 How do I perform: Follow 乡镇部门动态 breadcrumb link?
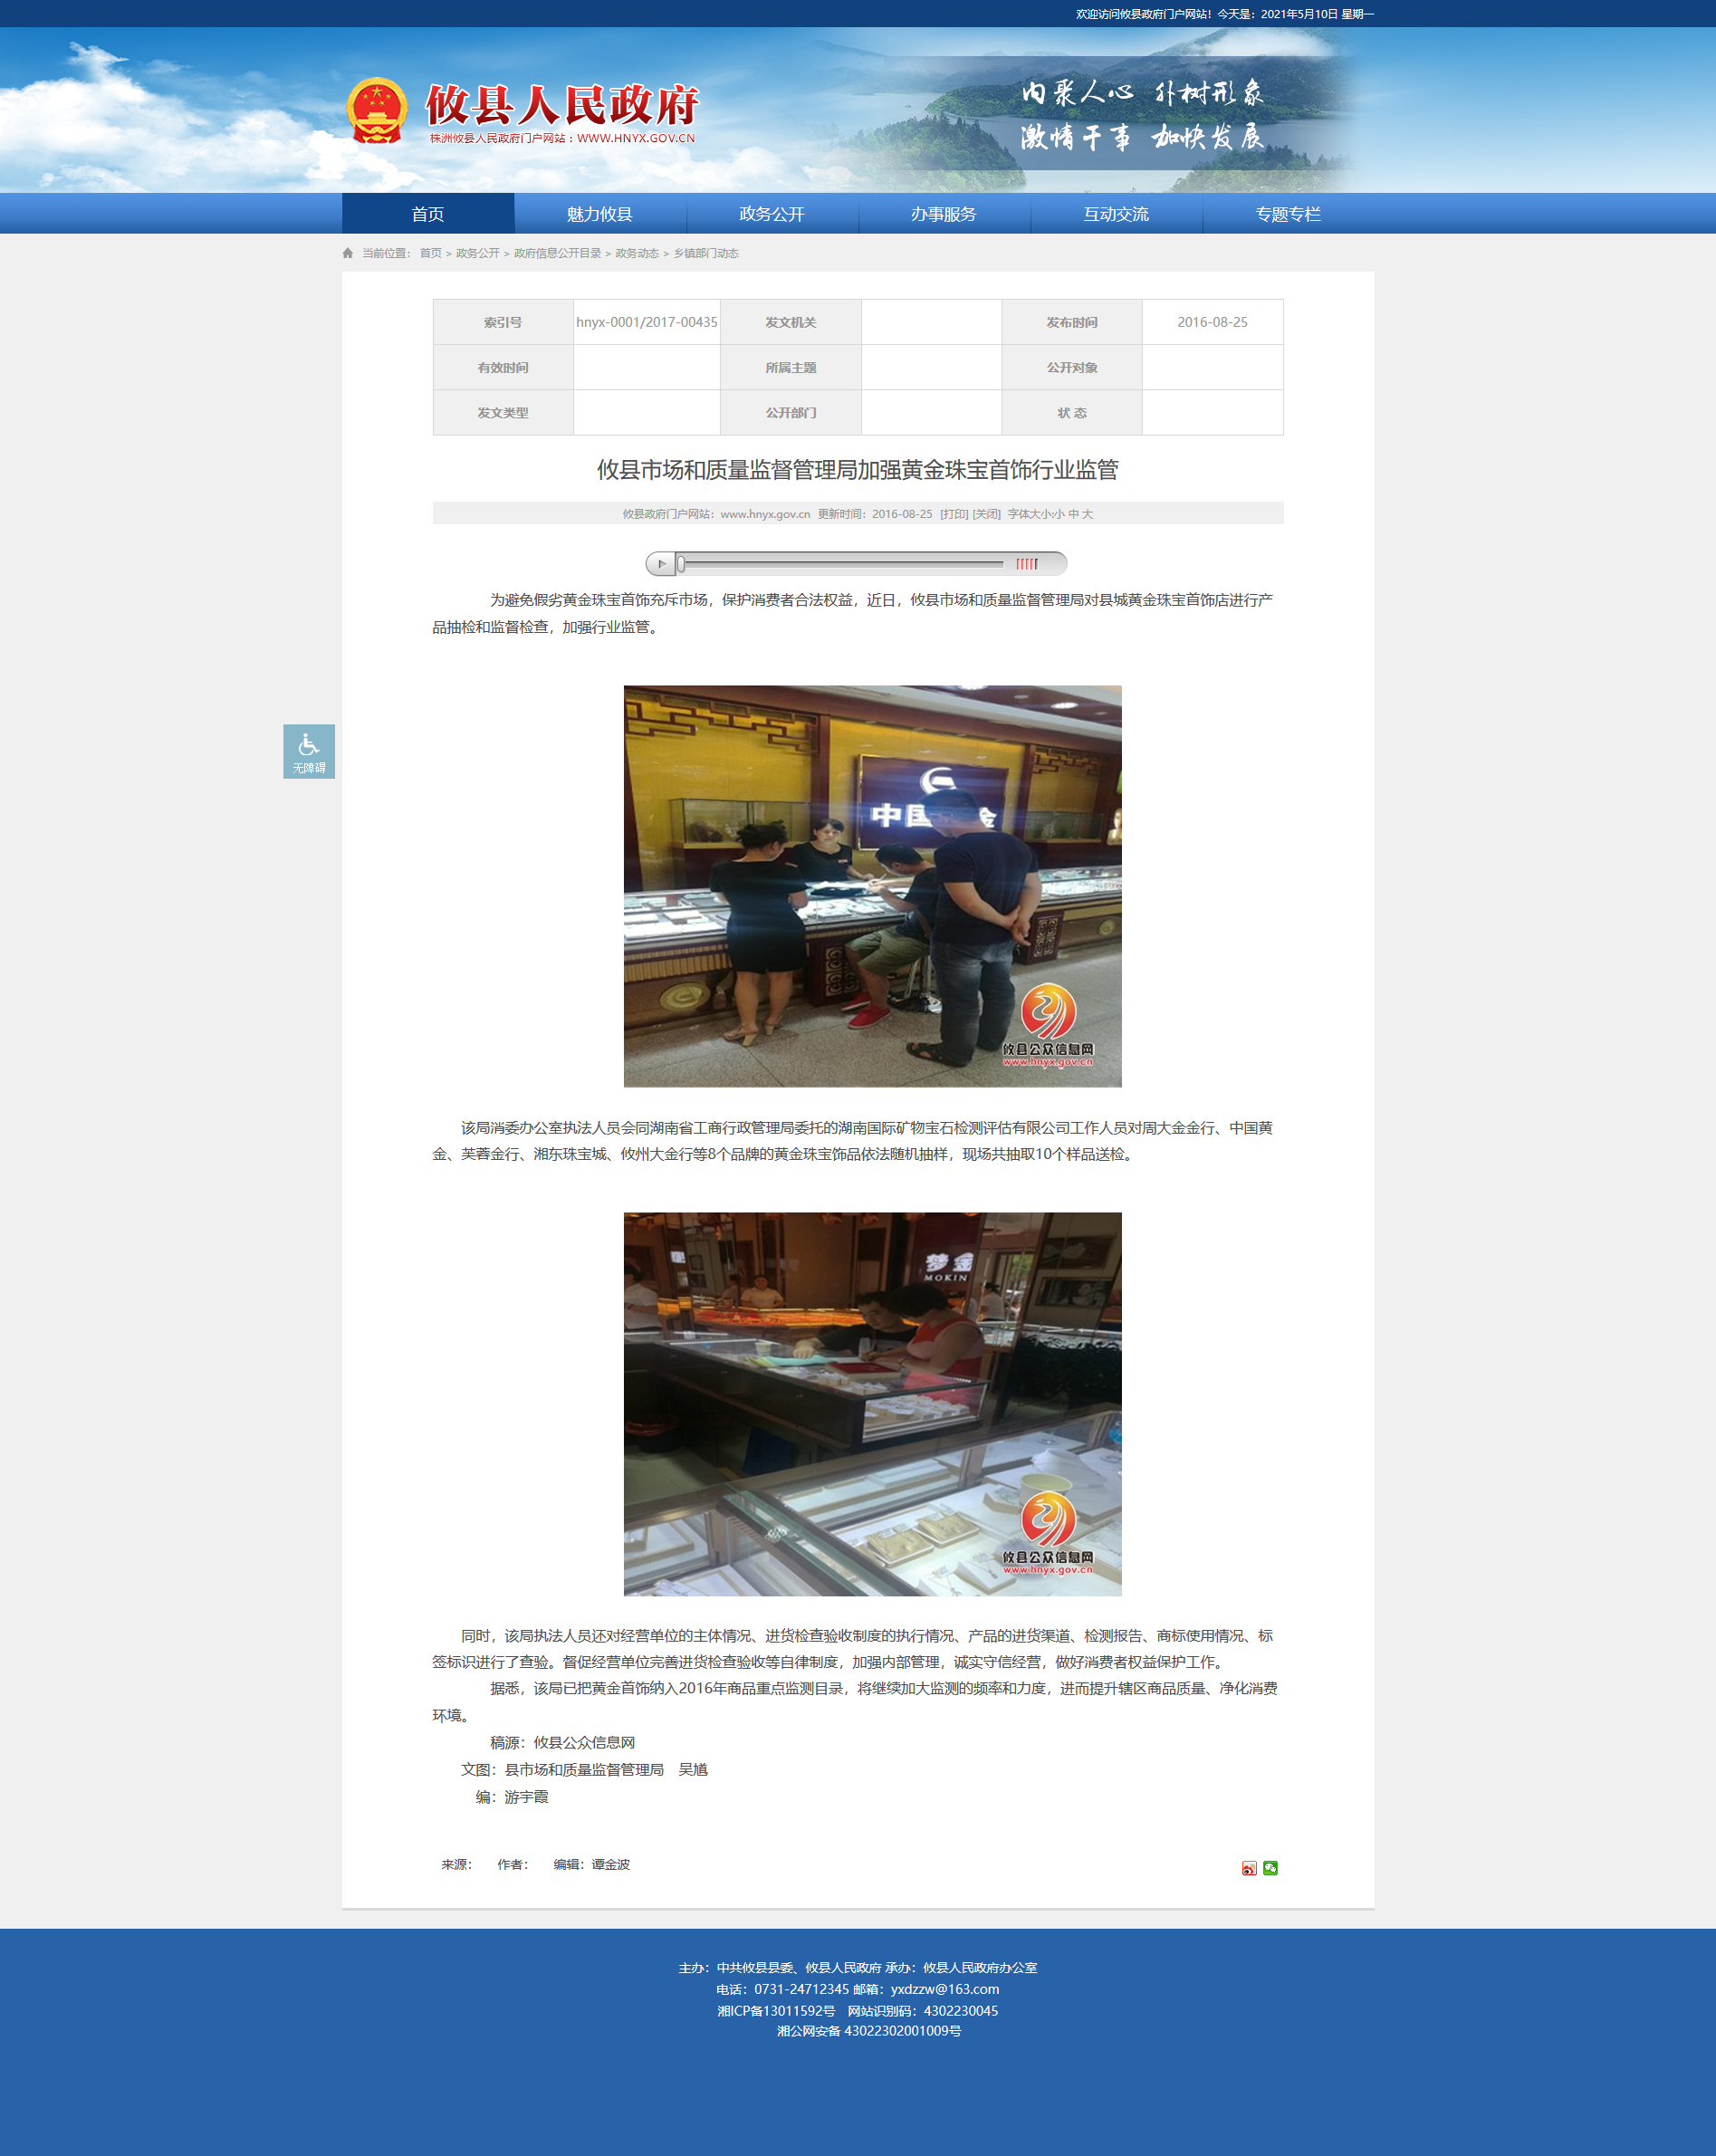(x=706, y=253)
